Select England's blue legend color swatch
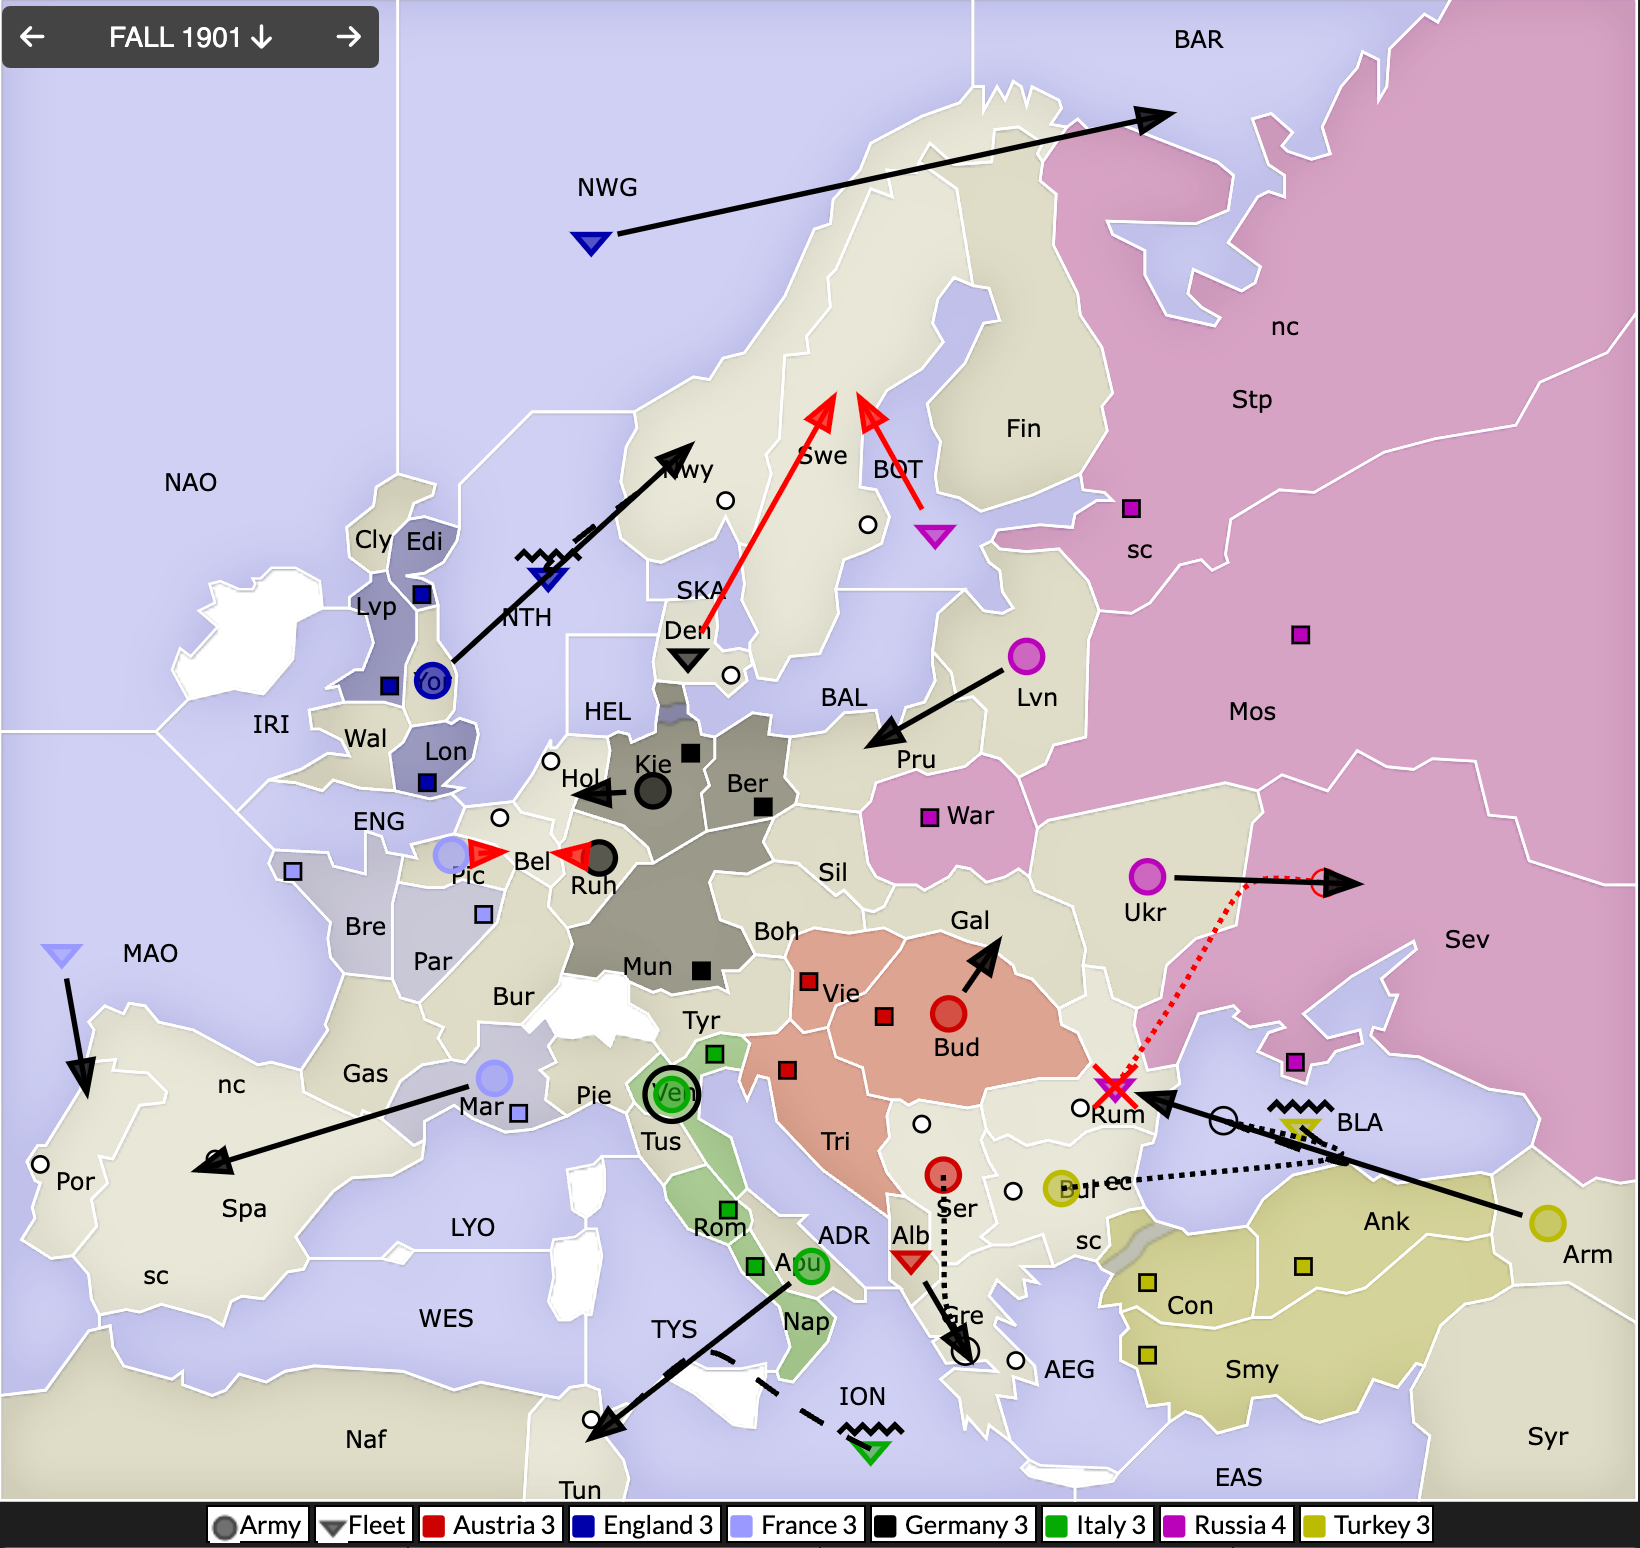Viewport: 1640px width, 1548px height. (x=583, y=1526)
